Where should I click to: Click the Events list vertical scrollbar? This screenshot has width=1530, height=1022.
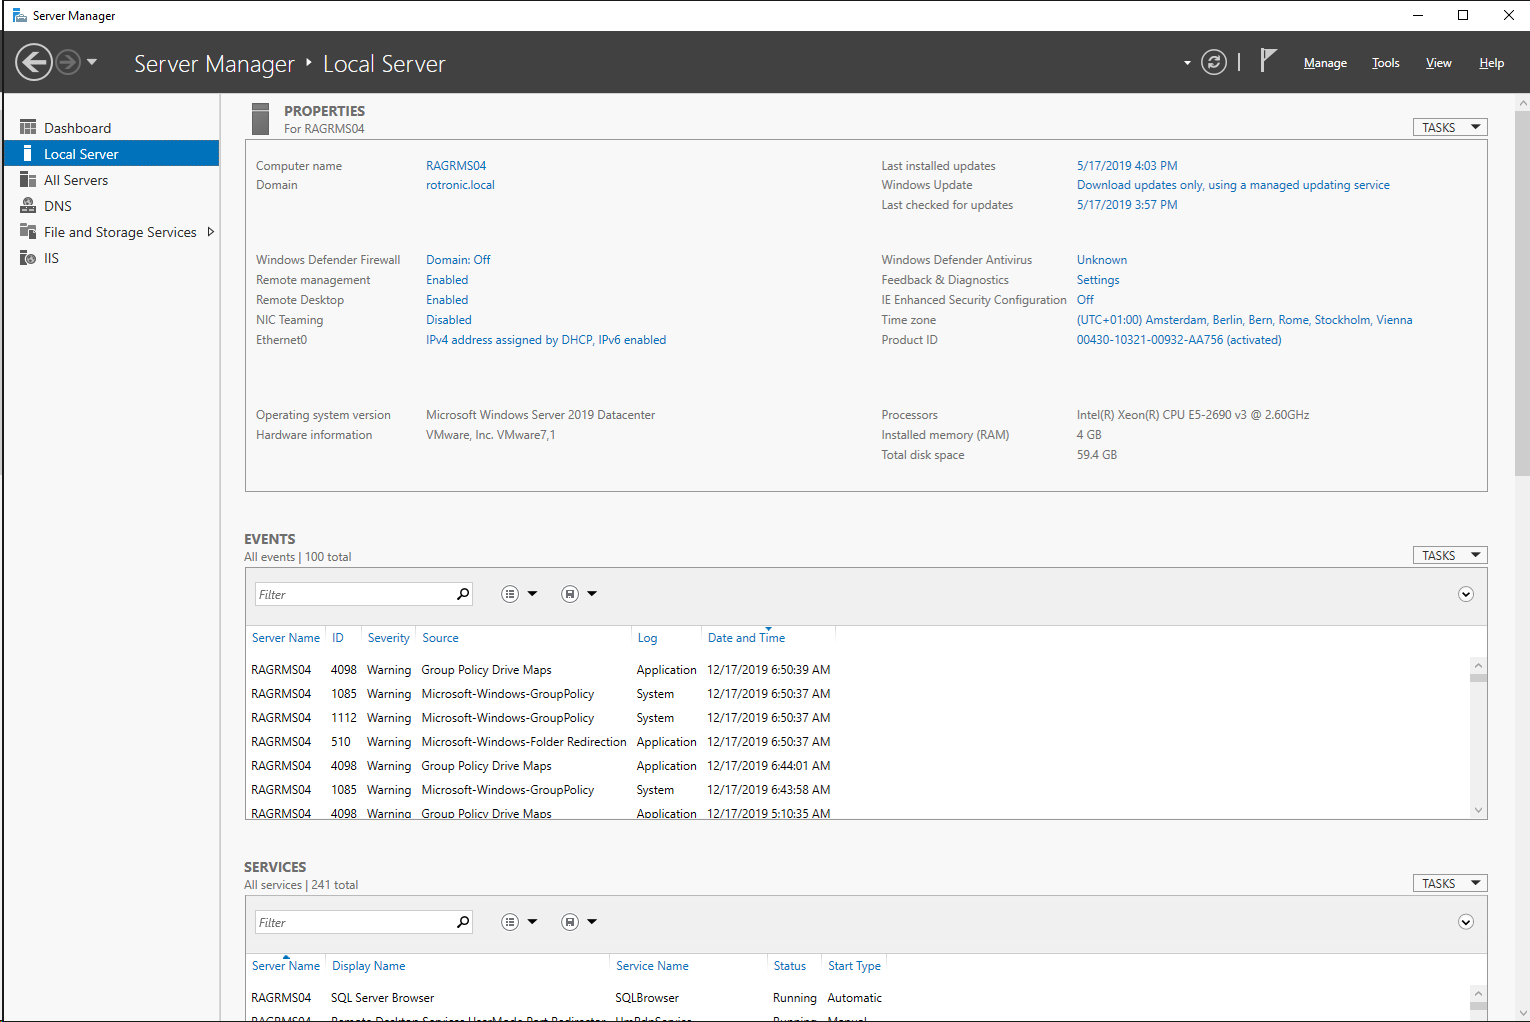[1478, 737]
